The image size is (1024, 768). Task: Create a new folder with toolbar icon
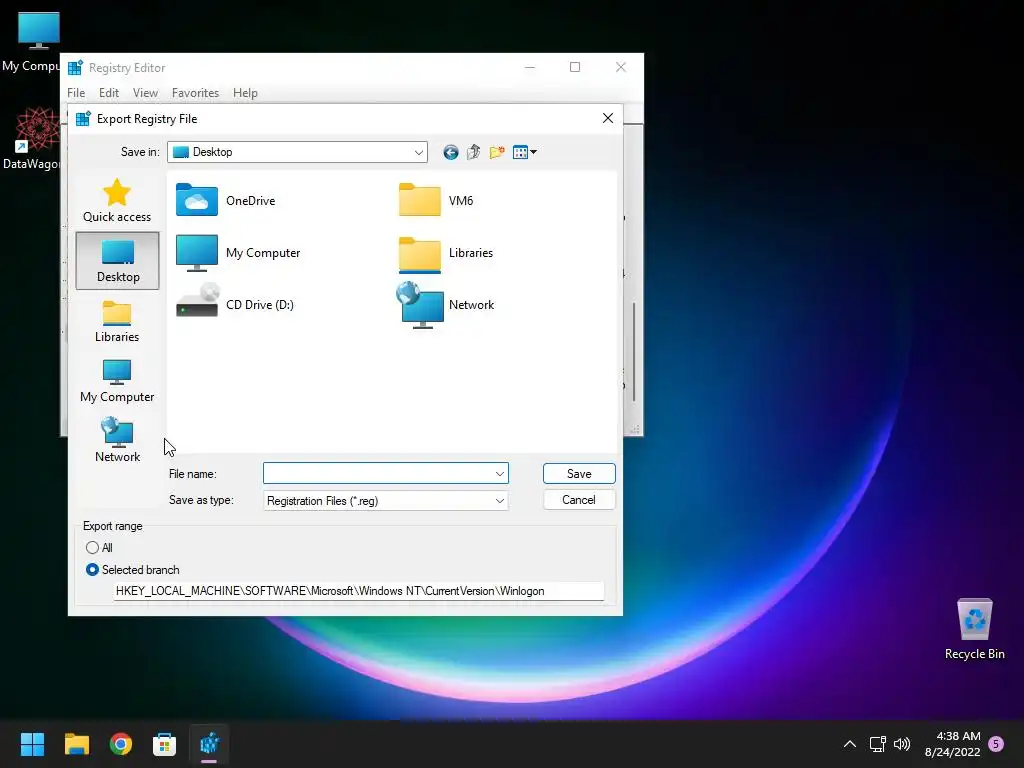[497, 152]
